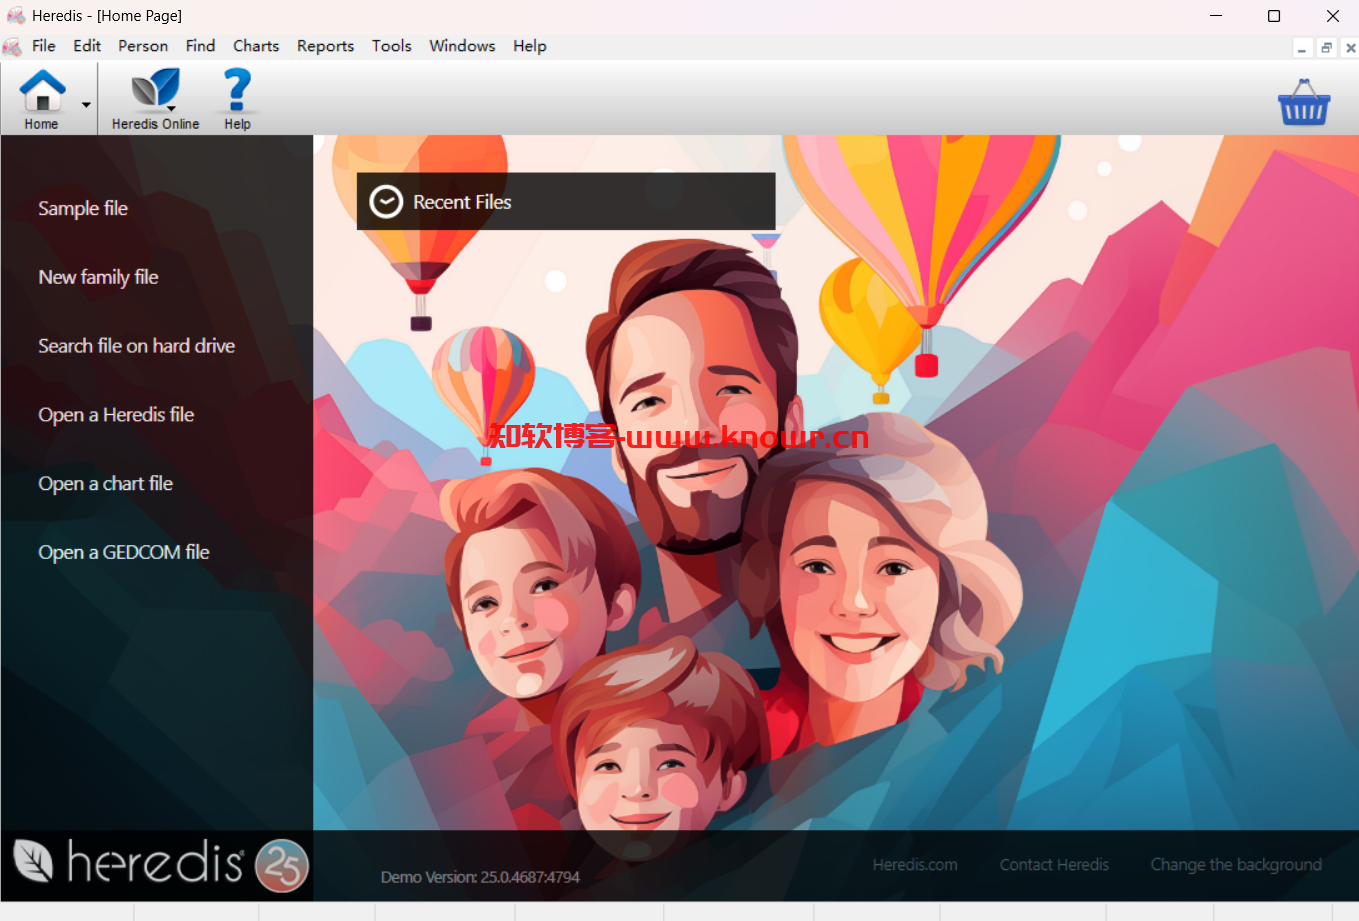Open the blue question mark Help icon
1359x921 pixels.
(237, 89)
